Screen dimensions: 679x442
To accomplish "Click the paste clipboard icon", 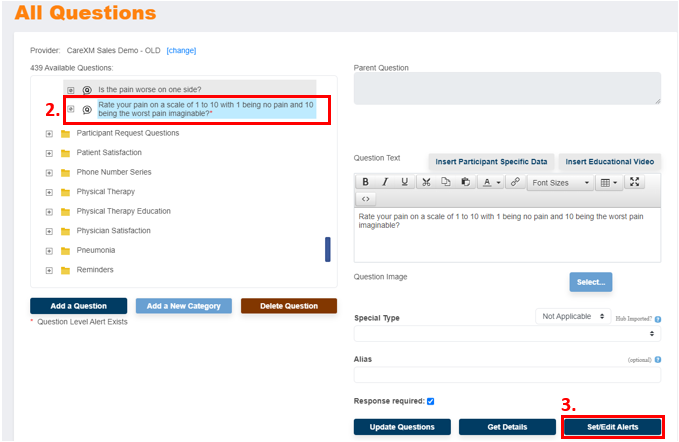I will [x=465, y=183].
